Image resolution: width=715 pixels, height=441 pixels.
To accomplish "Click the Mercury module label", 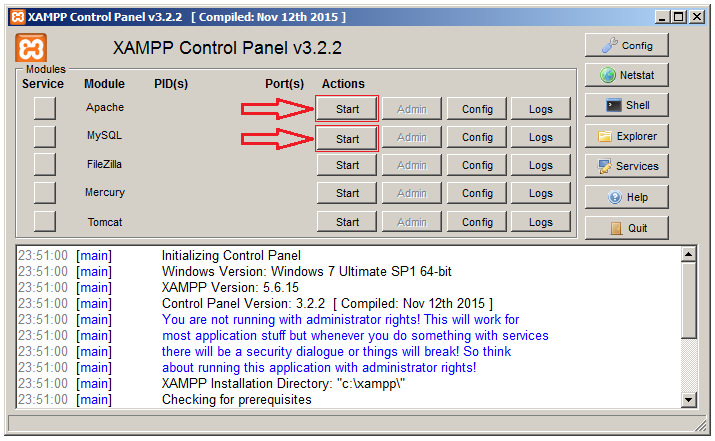I will [105, 192].
